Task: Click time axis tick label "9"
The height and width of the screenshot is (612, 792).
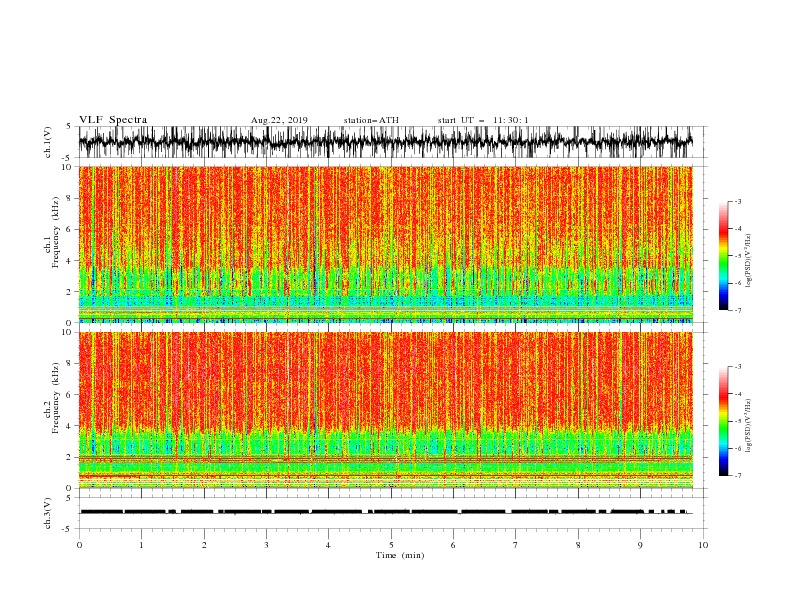Action: 640,545
